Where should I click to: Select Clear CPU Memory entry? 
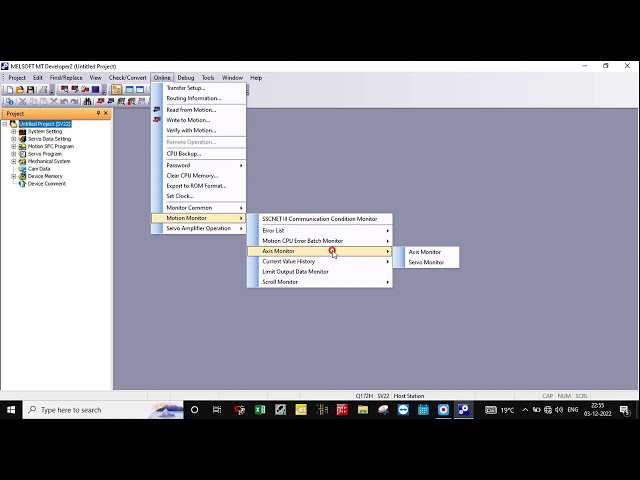[198, 176]
